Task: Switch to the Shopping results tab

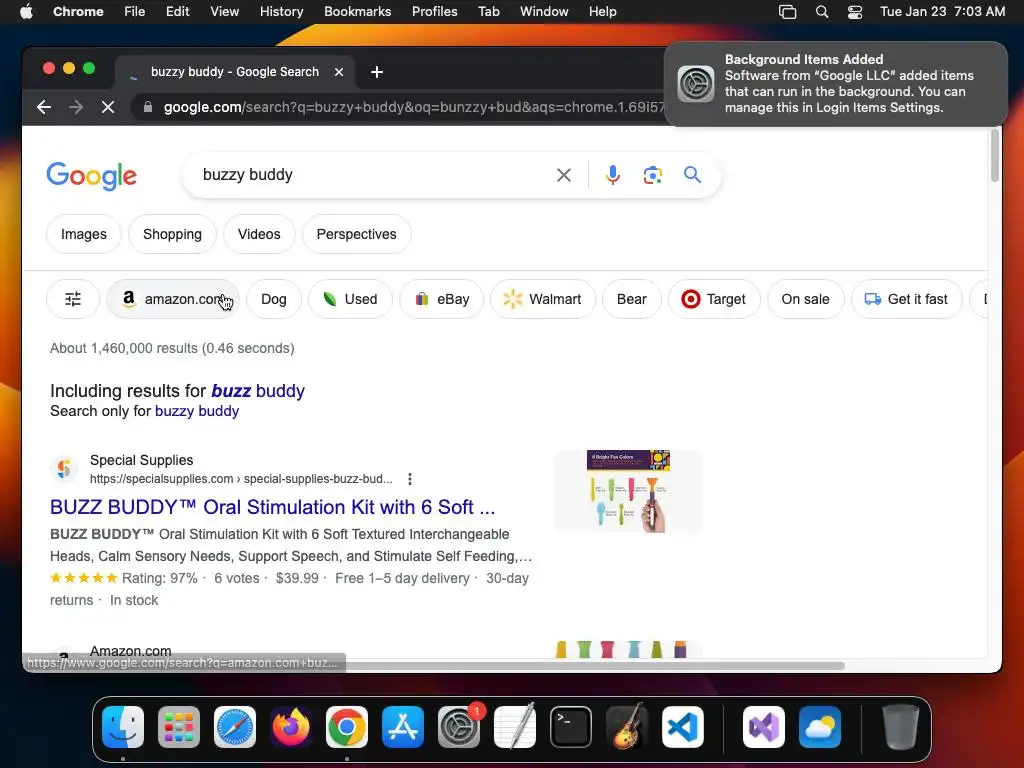Action: [172, 234]
